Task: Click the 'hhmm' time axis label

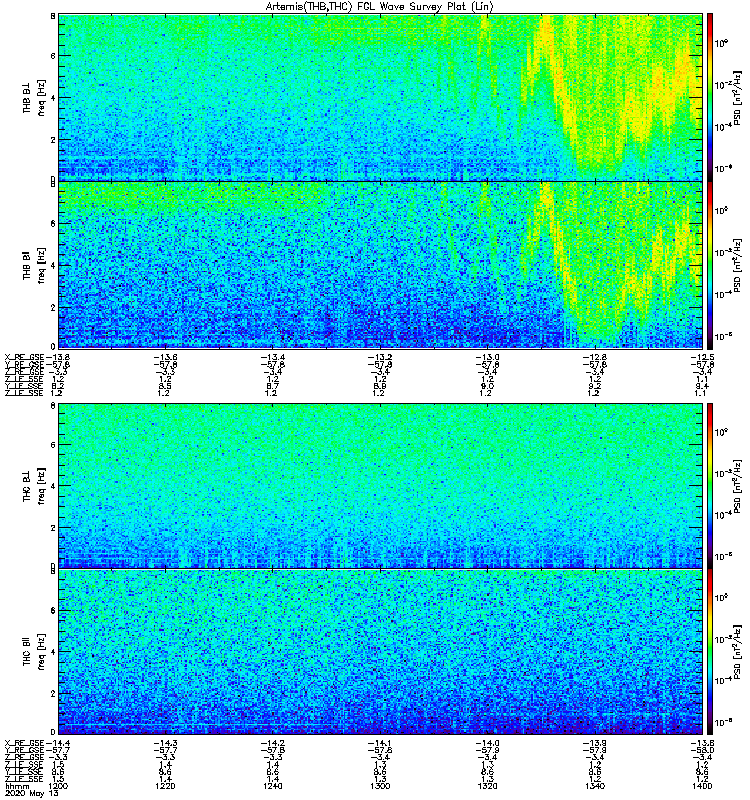Action: (16, 786)
